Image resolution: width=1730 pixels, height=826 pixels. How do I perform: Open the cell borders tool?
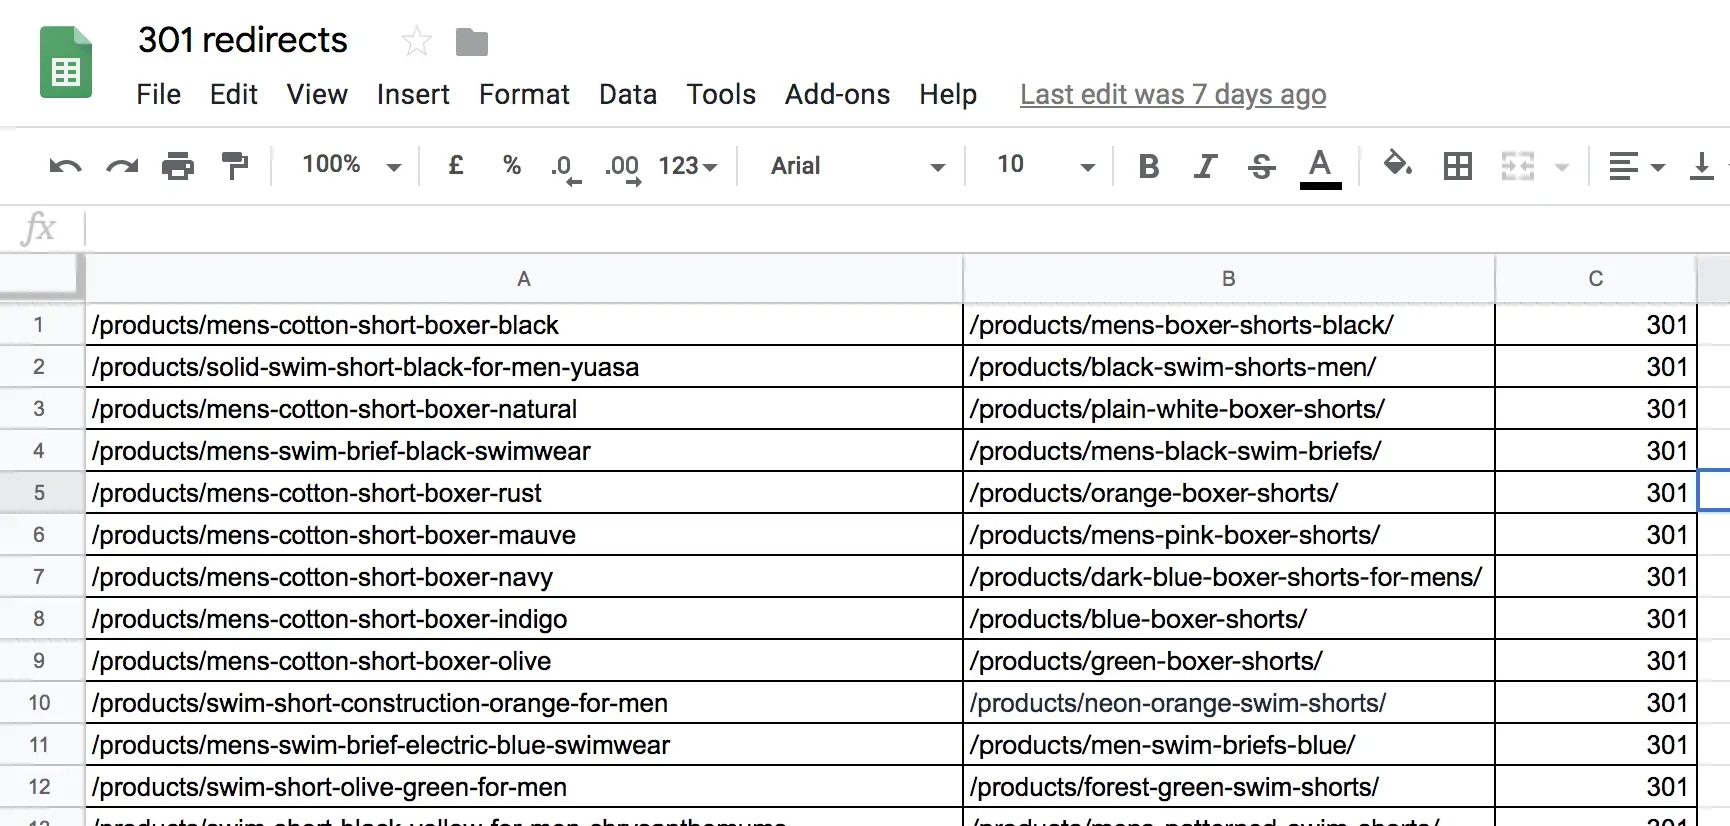[1457, 166]
